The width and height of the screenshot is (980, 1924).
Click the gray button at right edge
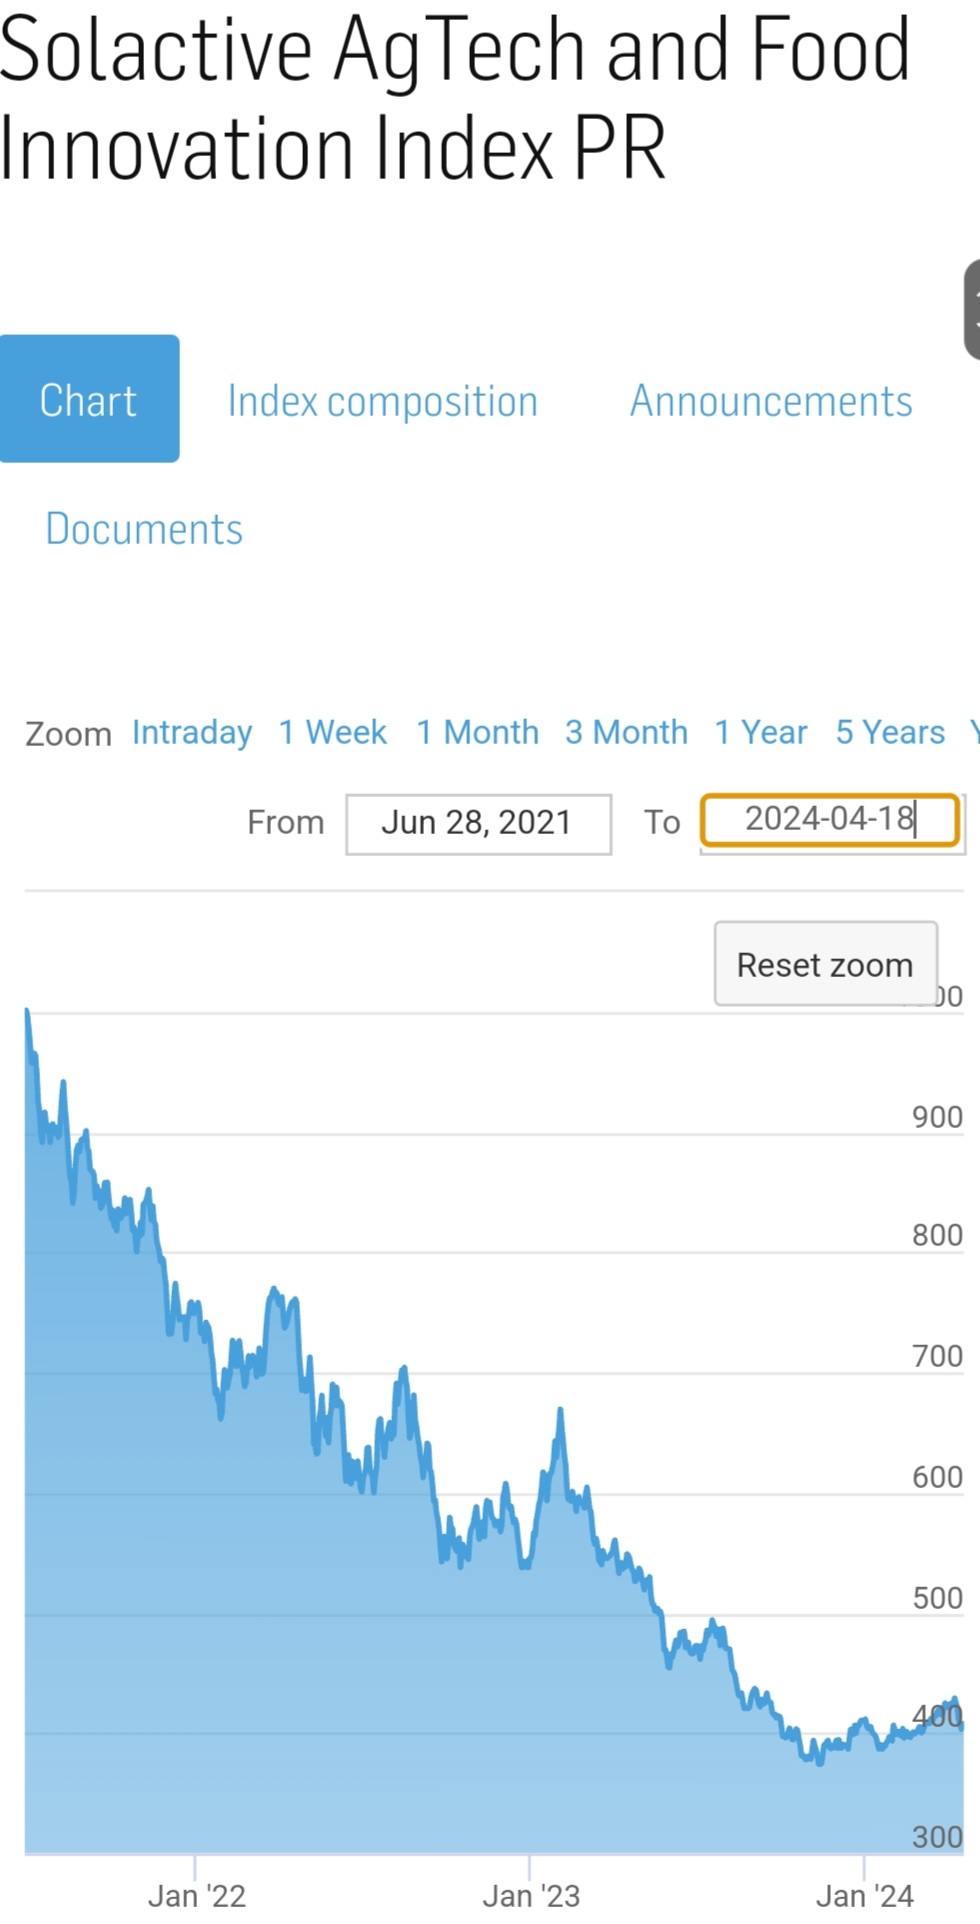tap(971, 310)
